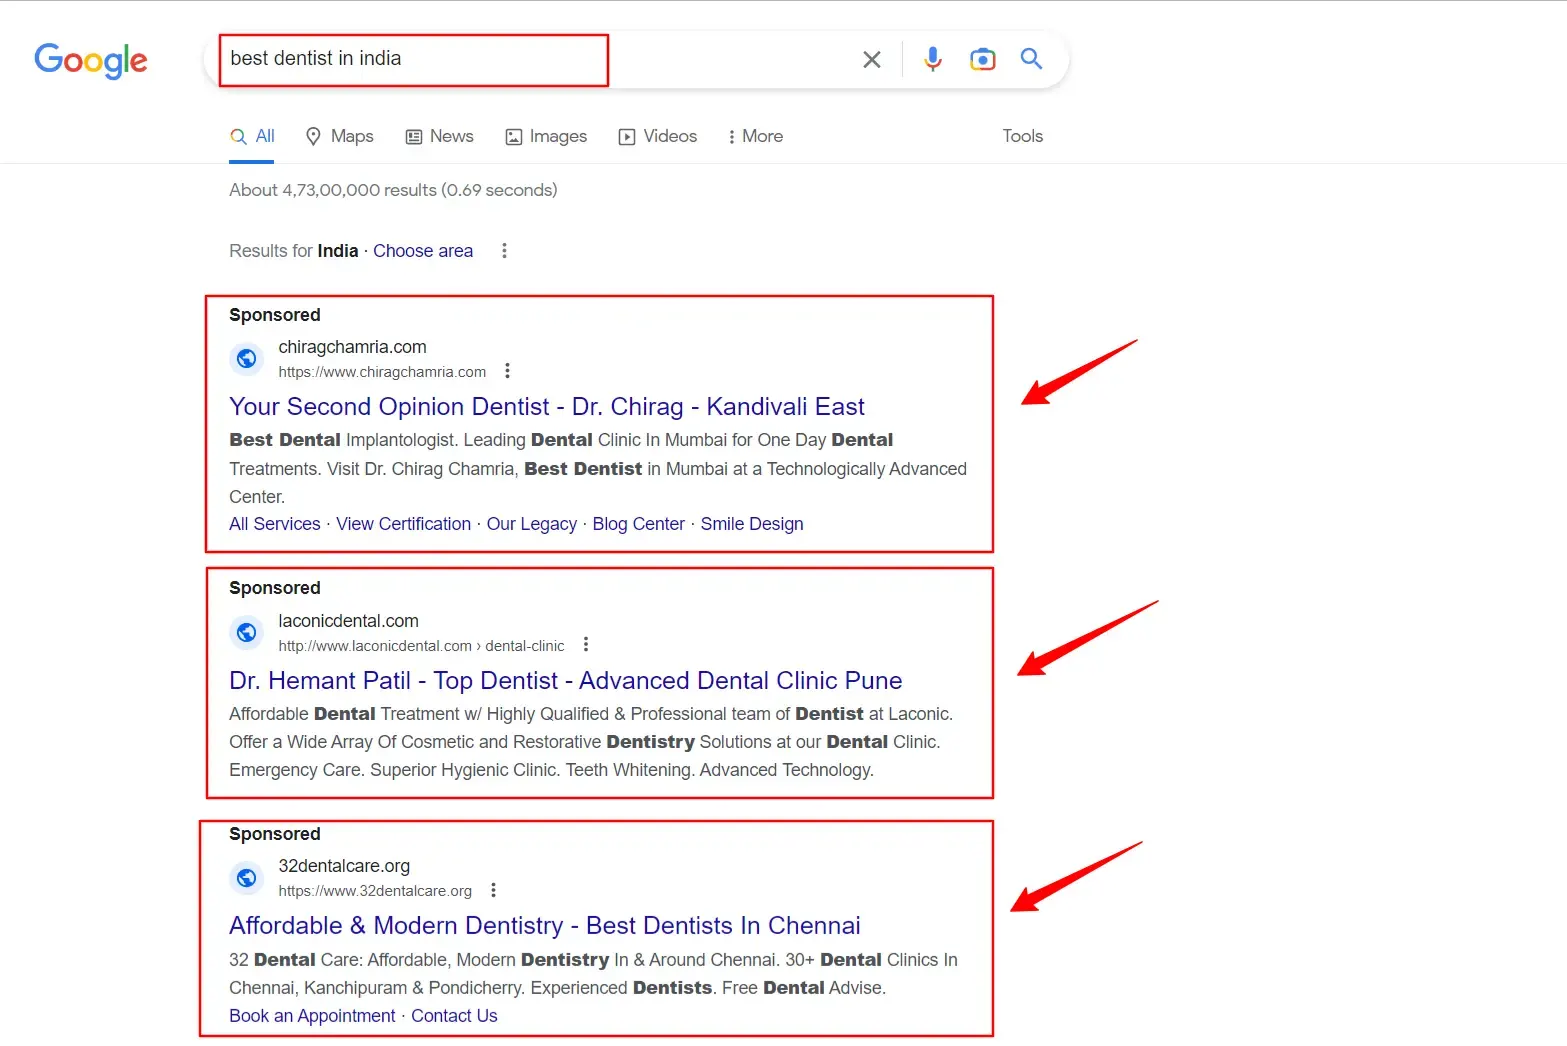Open three-dot options beside Choose area
This screenshot has height=1046, width=1567.
(x=504, y=251)
